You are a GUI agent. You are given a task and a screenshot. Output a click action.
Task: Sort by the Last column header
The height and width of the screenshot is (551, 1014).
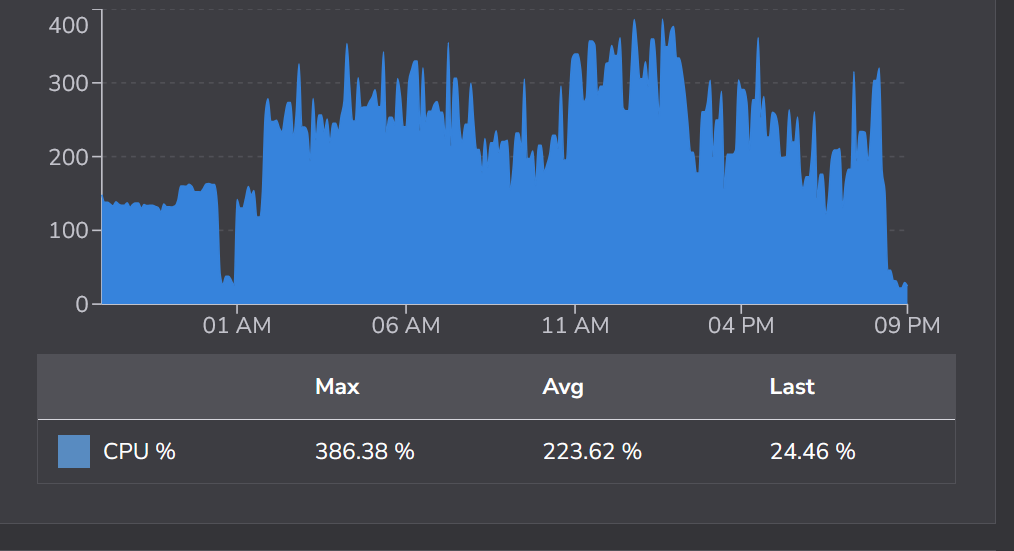pyautogui.click(x=792, y=386)
